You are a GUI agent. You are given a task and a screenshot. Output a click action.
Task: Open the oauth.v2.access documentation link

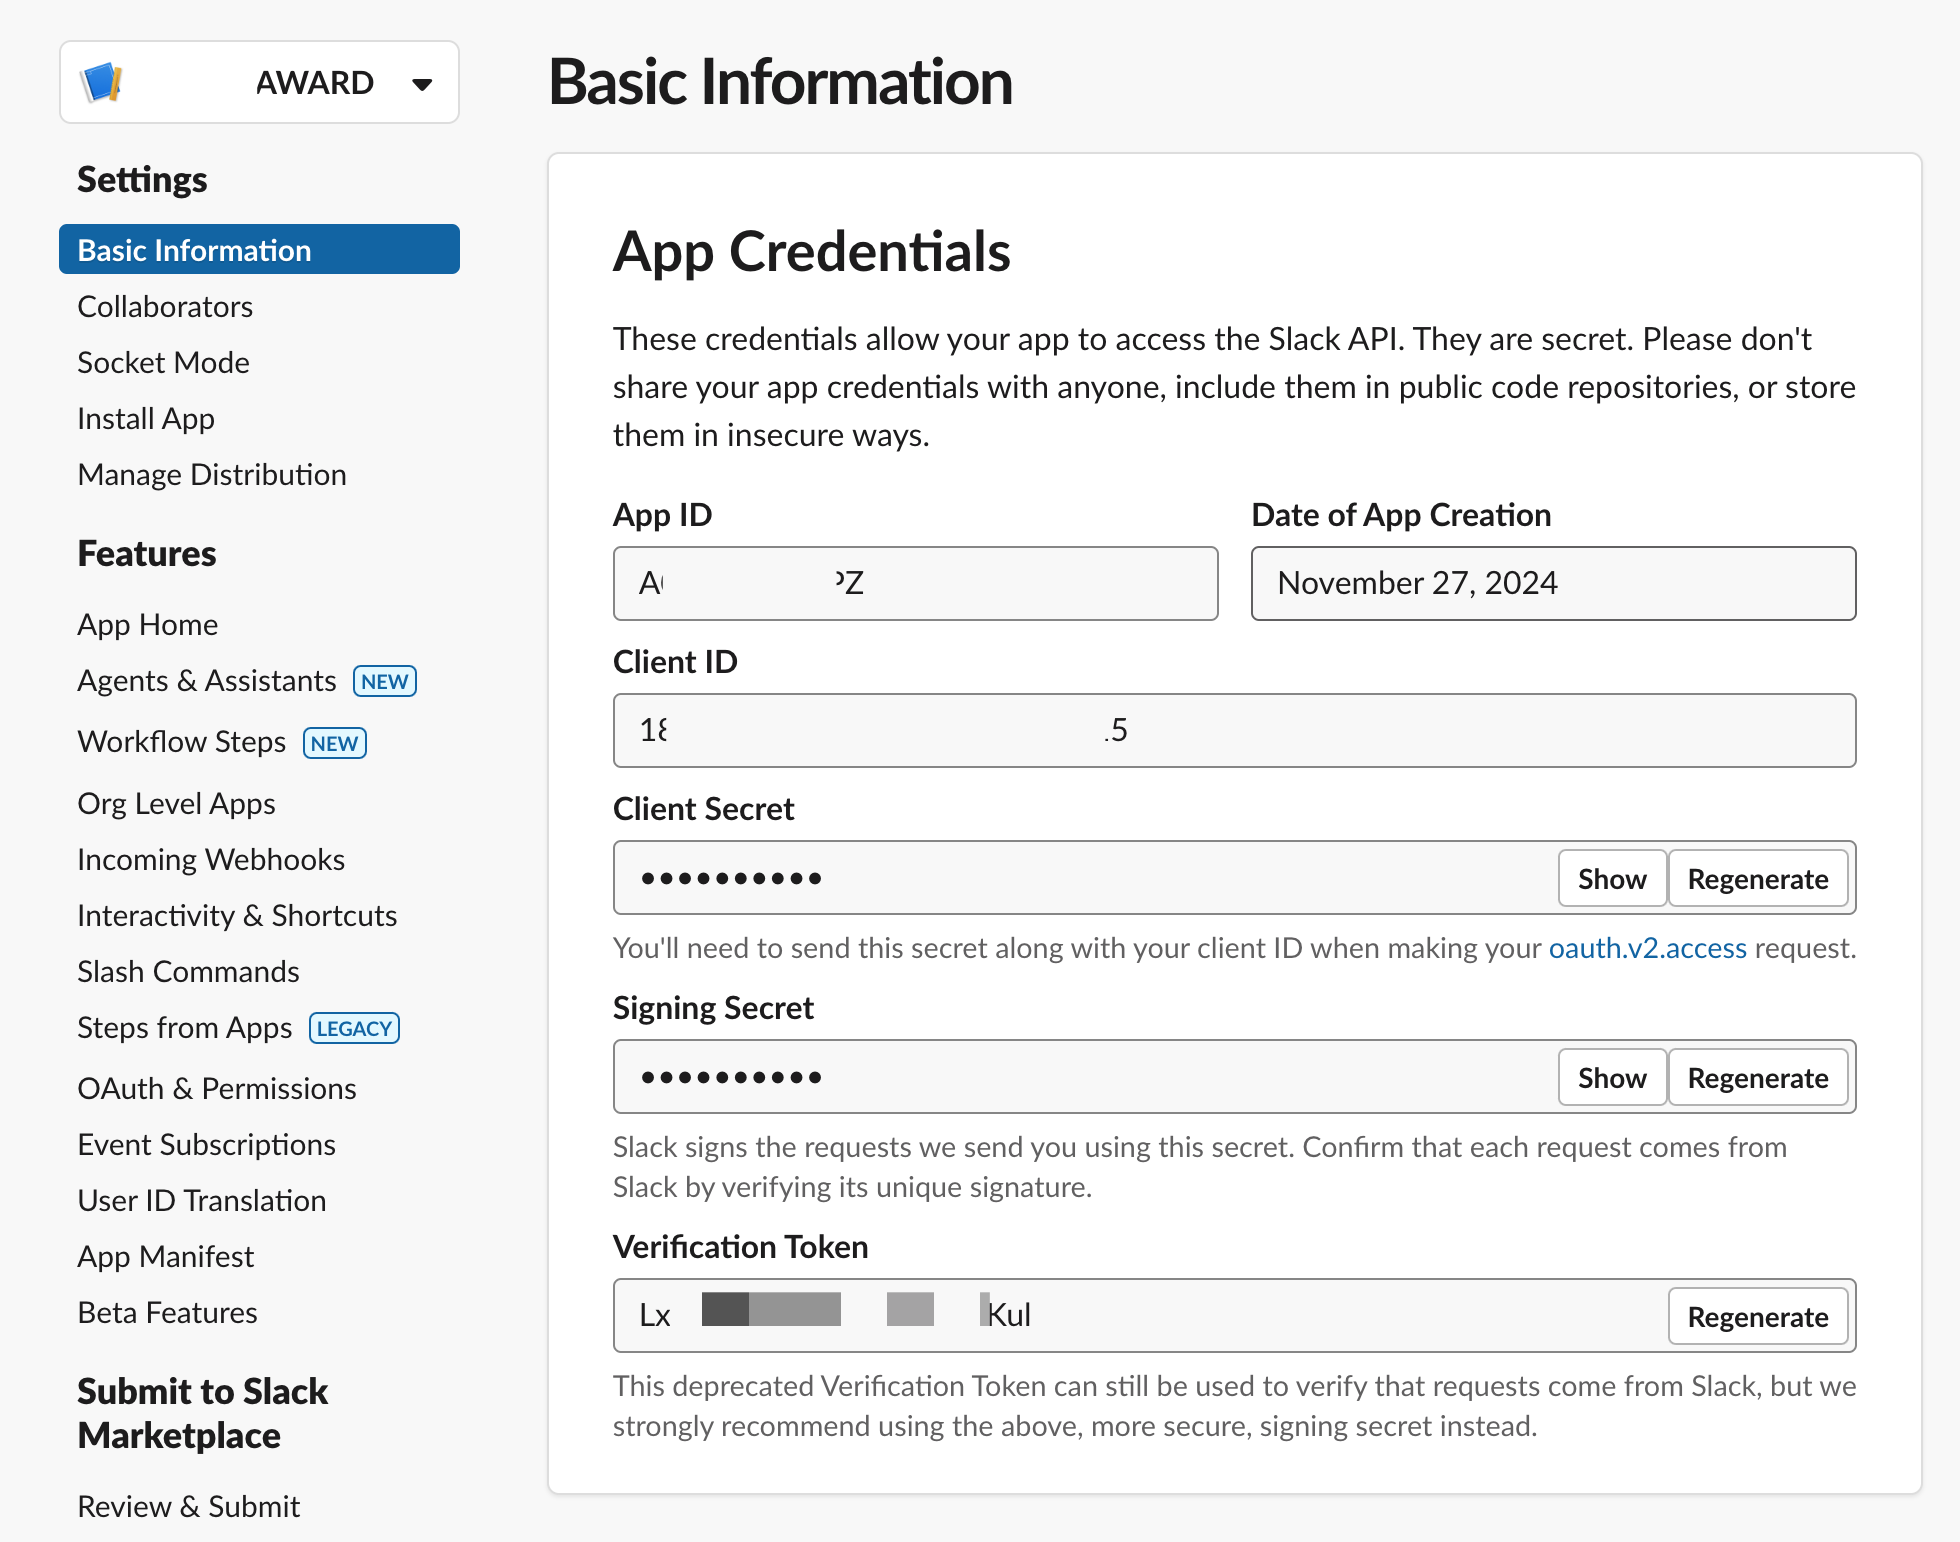tap(1647, 948)
